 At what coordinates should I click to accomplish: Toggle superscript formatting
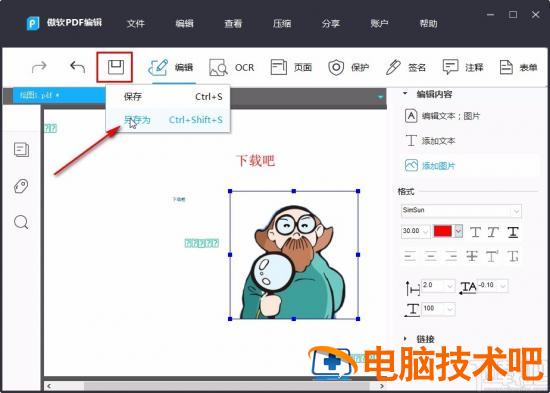point(492,257)
